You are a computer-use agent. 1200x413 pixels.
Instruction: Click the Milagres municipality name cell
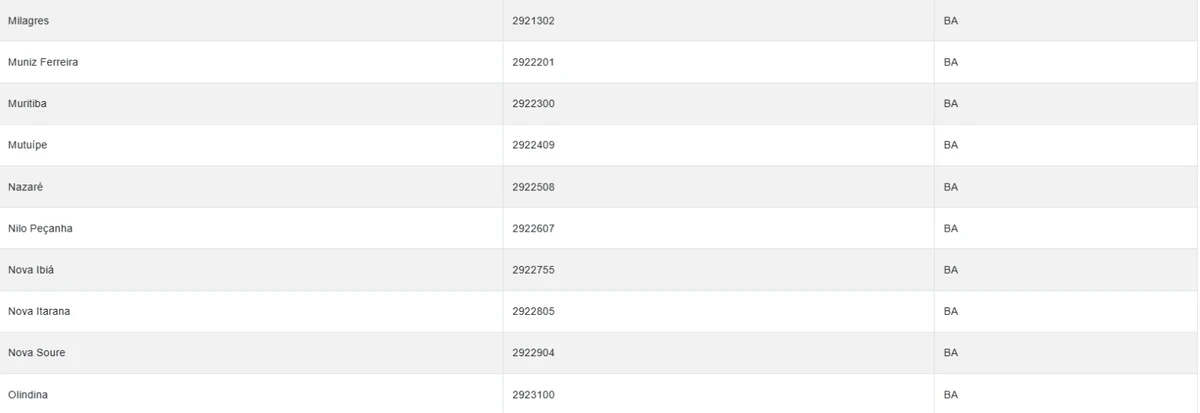(29, 21)
